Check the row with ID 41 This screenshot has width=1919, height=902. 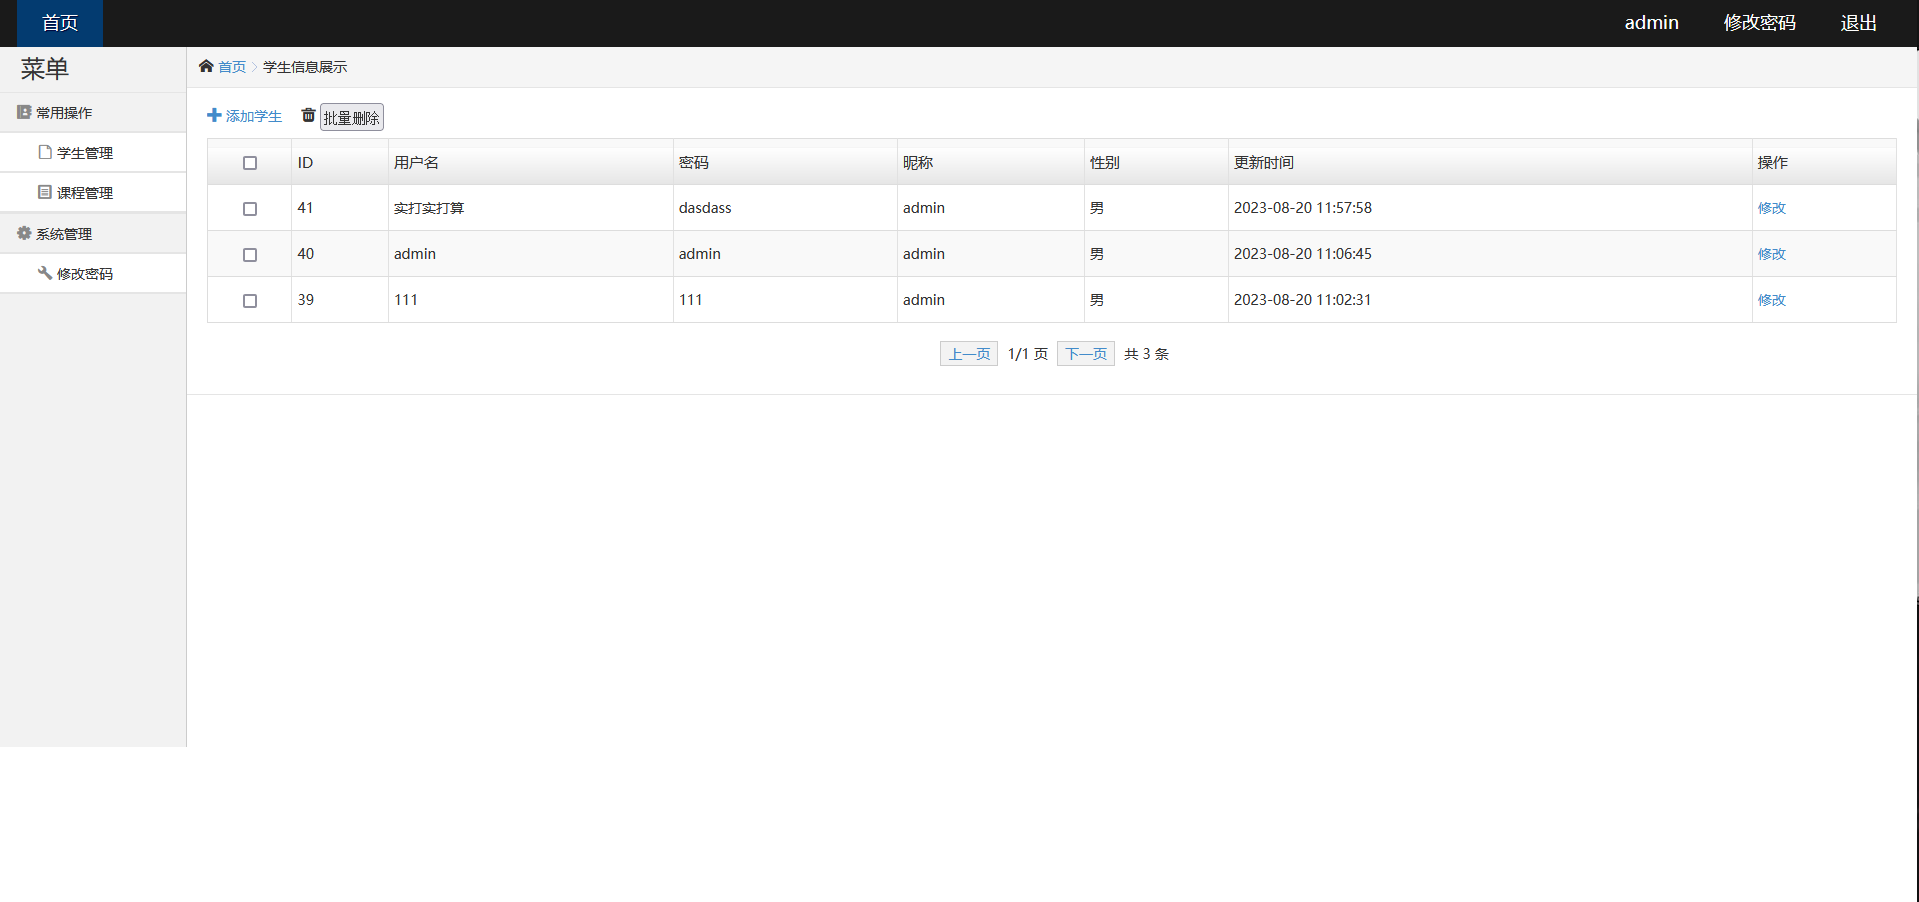(x=250, y=209)
